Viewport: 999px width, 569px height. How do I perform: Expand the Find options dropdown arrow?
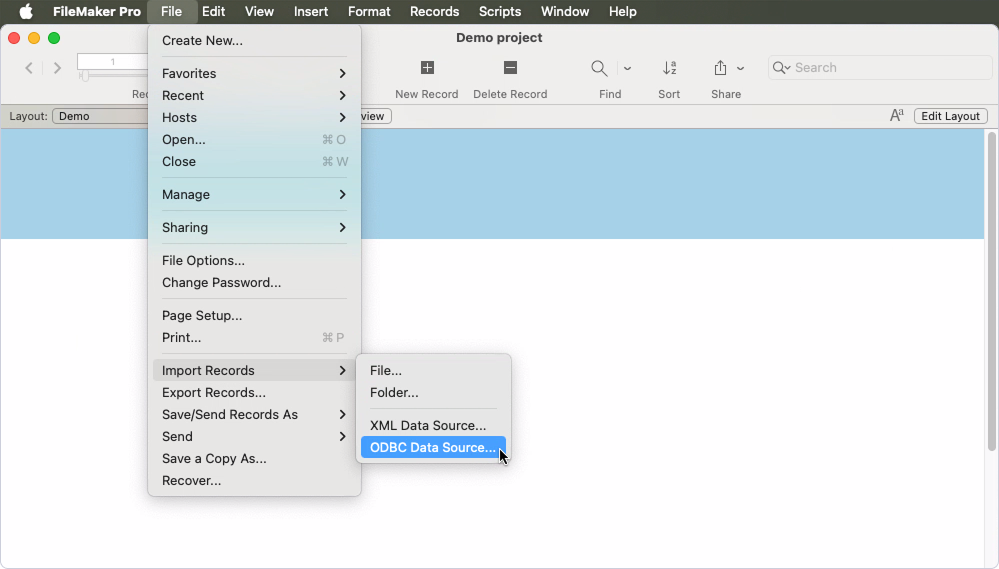(627, 68)
